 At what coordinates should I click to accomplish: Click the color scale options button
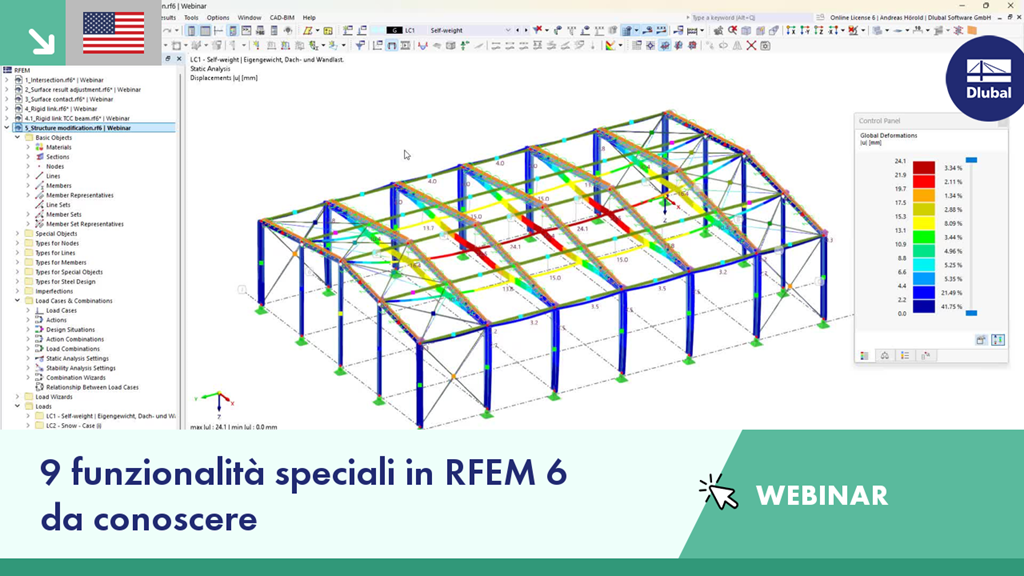point(981,340)
